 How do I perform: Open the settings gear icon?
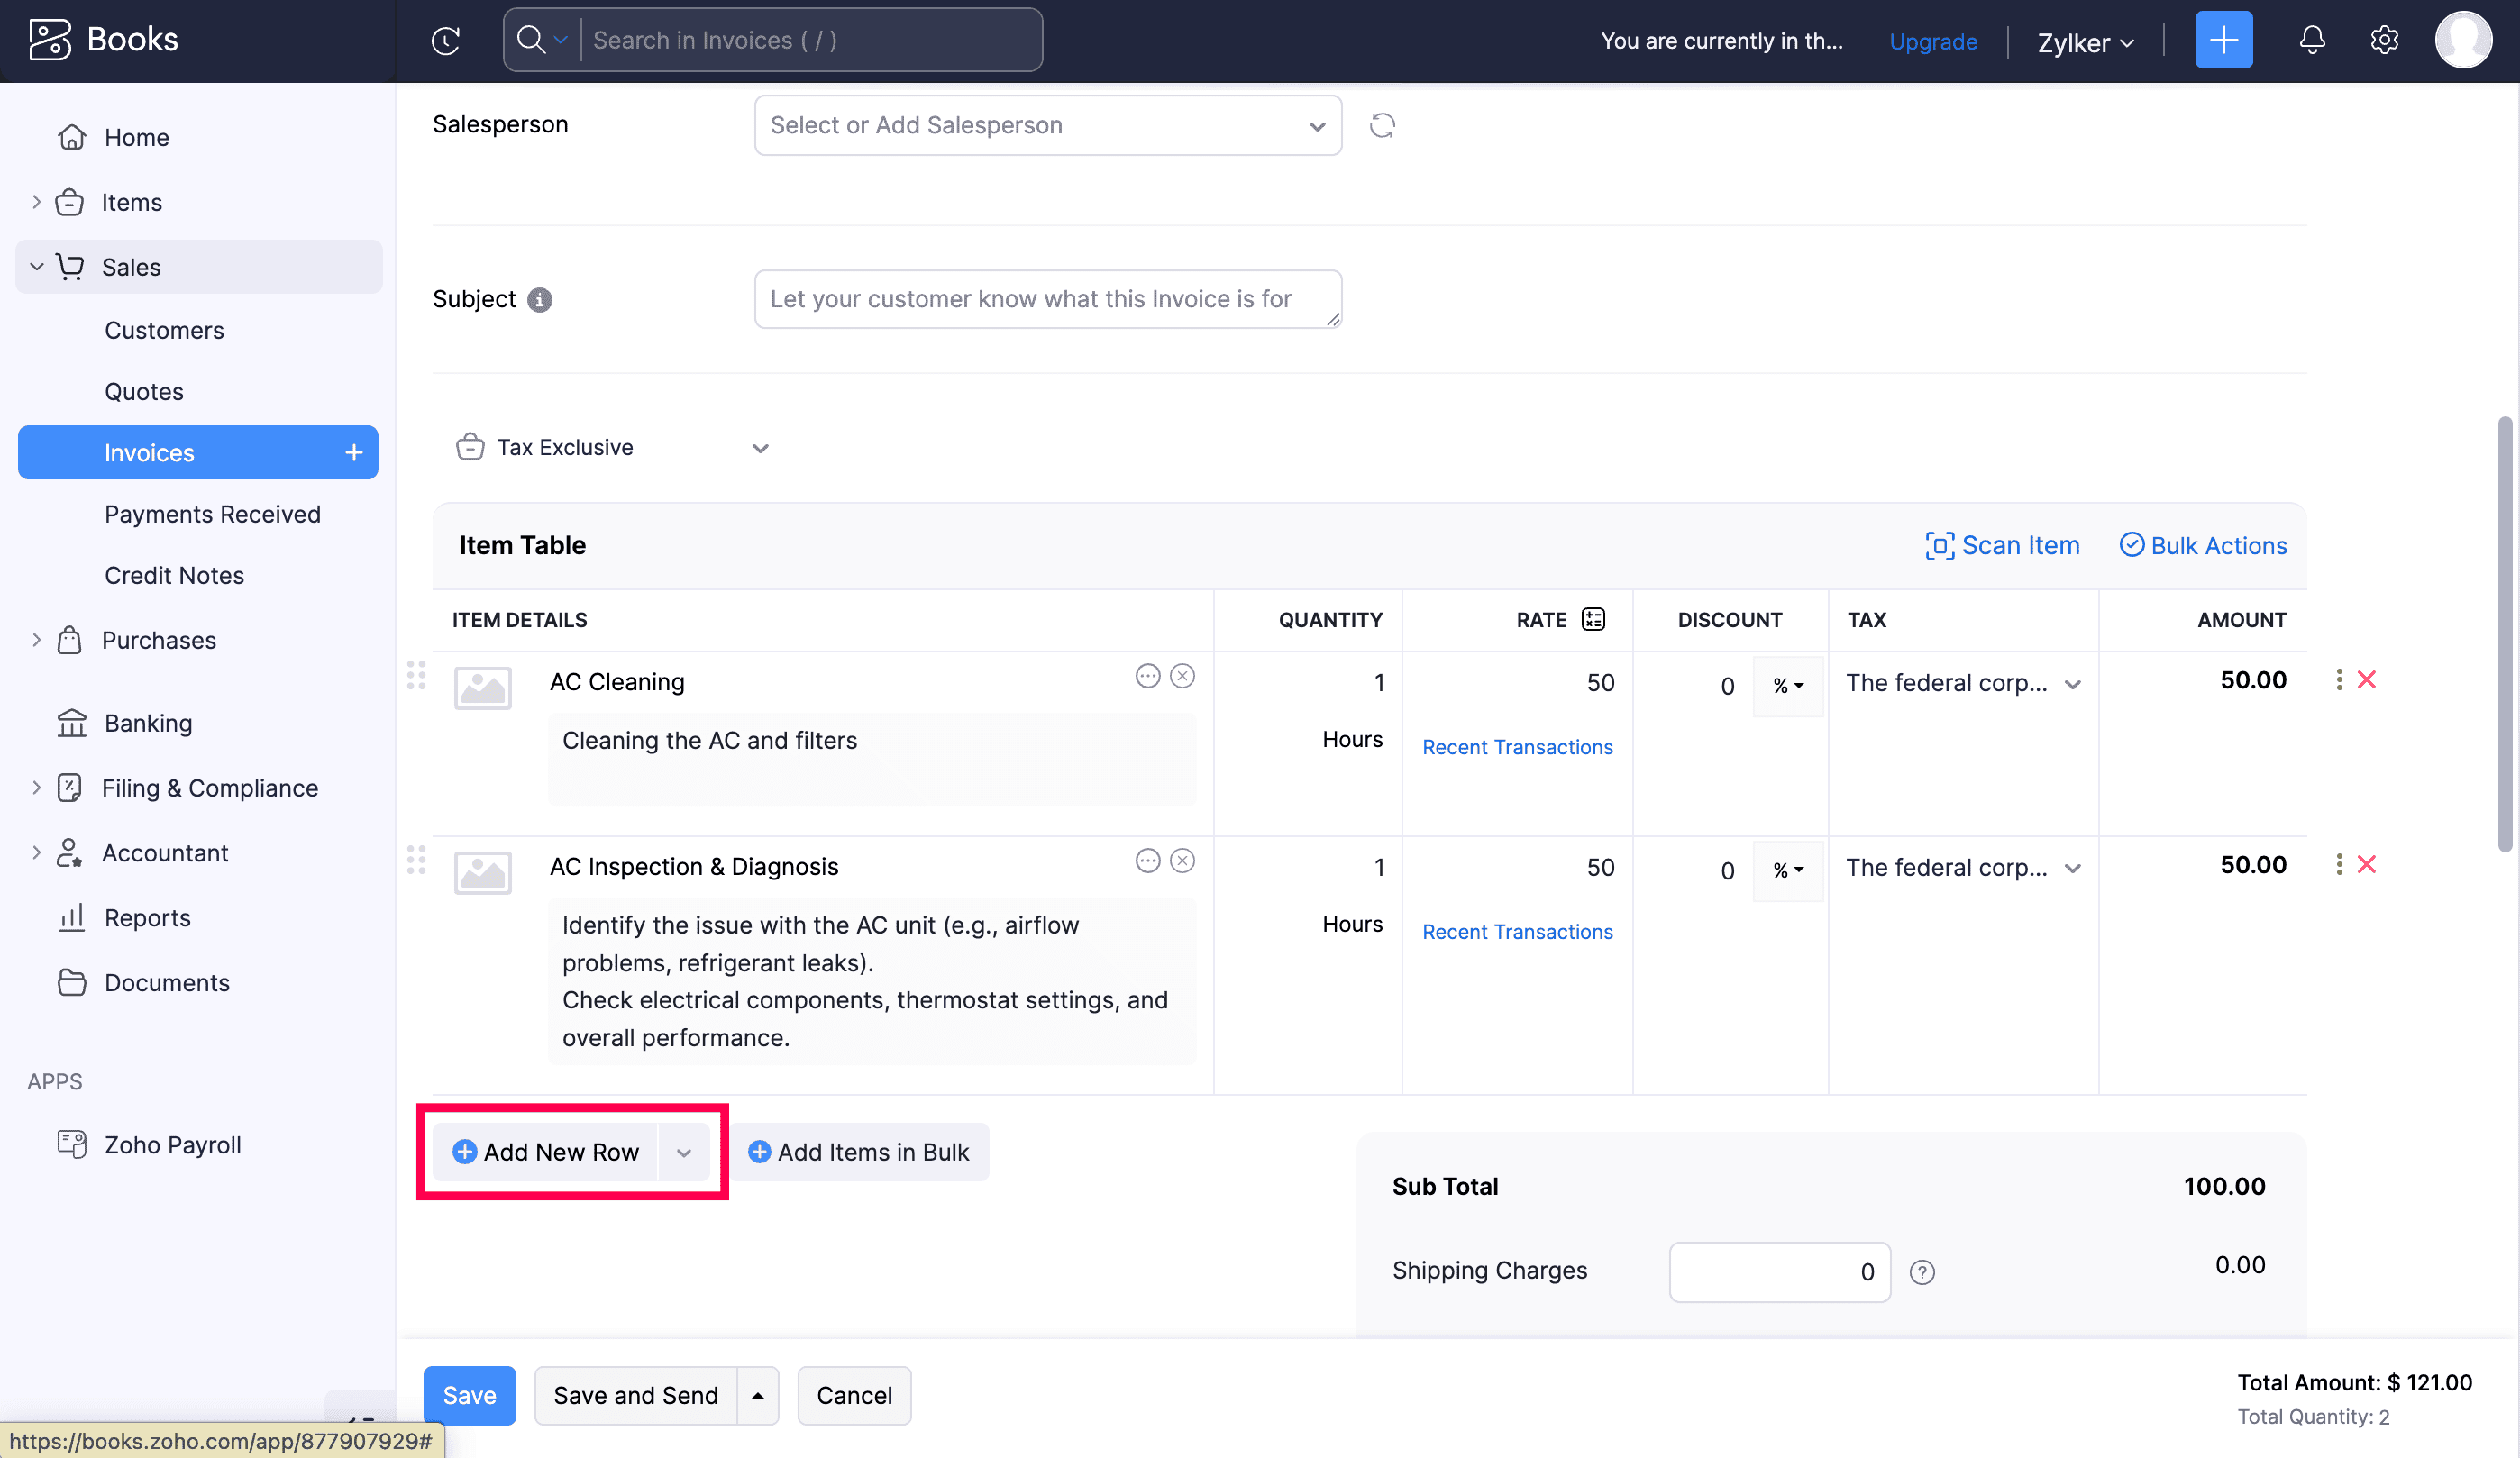point(2384,40)
